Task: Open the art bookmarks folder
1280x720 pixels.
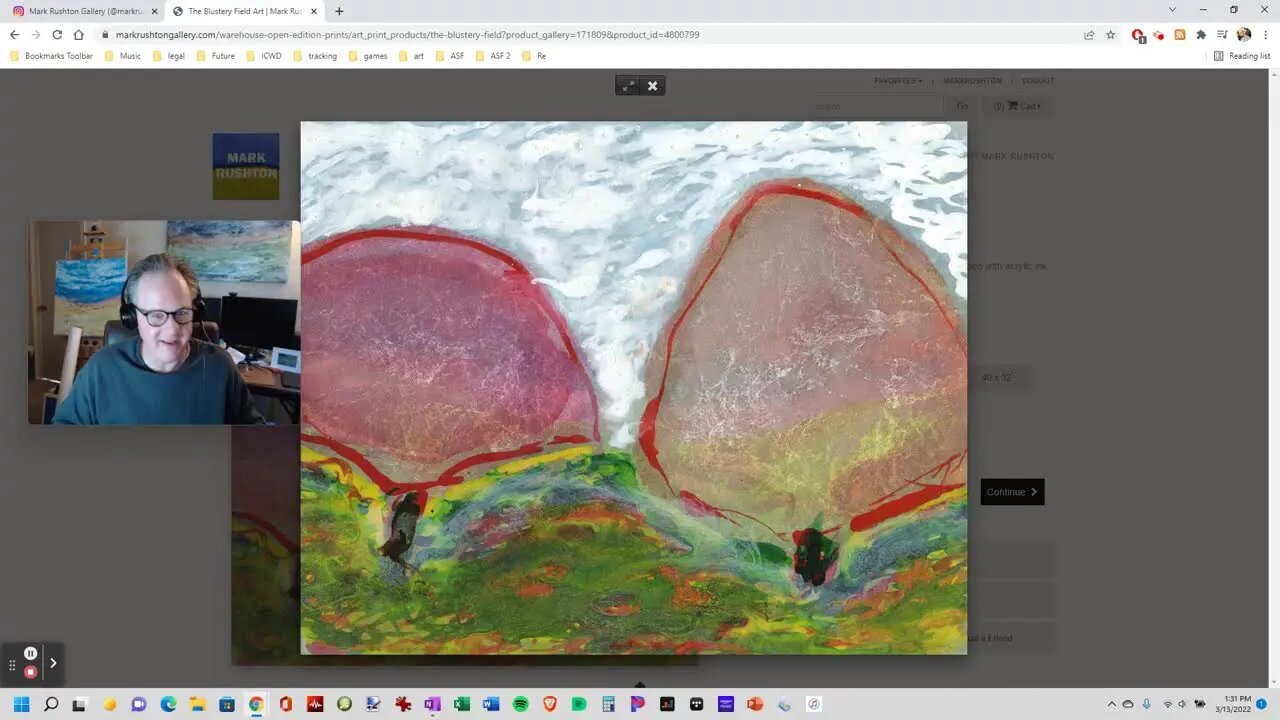Action: [411, 56]
